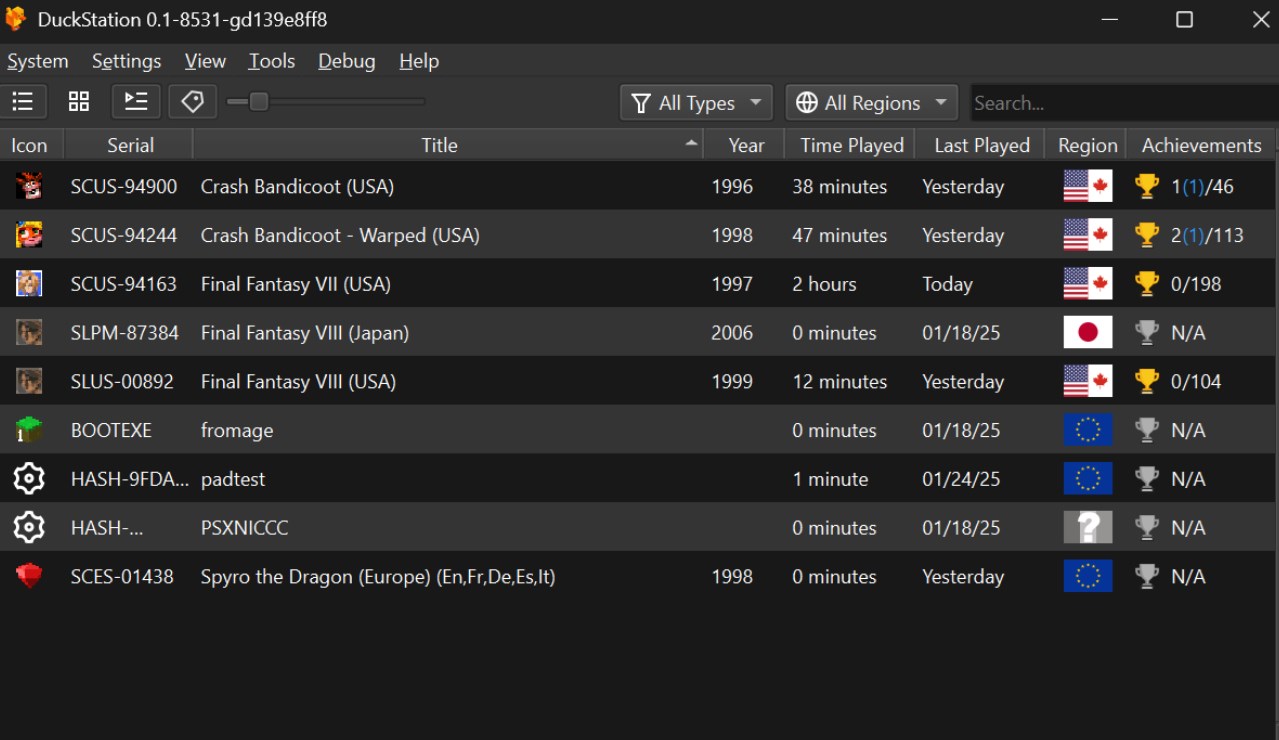The image size is (1279, 740).
Task: Select the padtest entry title
Action: (233, 479)
